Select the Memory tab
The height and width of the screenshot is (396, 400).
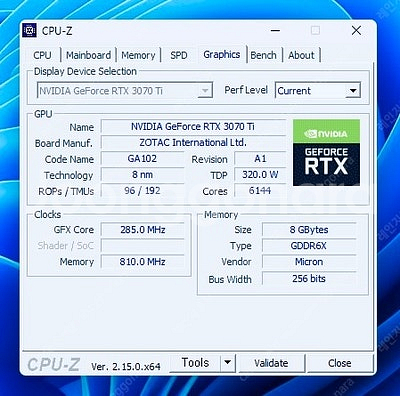click(x=138, y=55)
